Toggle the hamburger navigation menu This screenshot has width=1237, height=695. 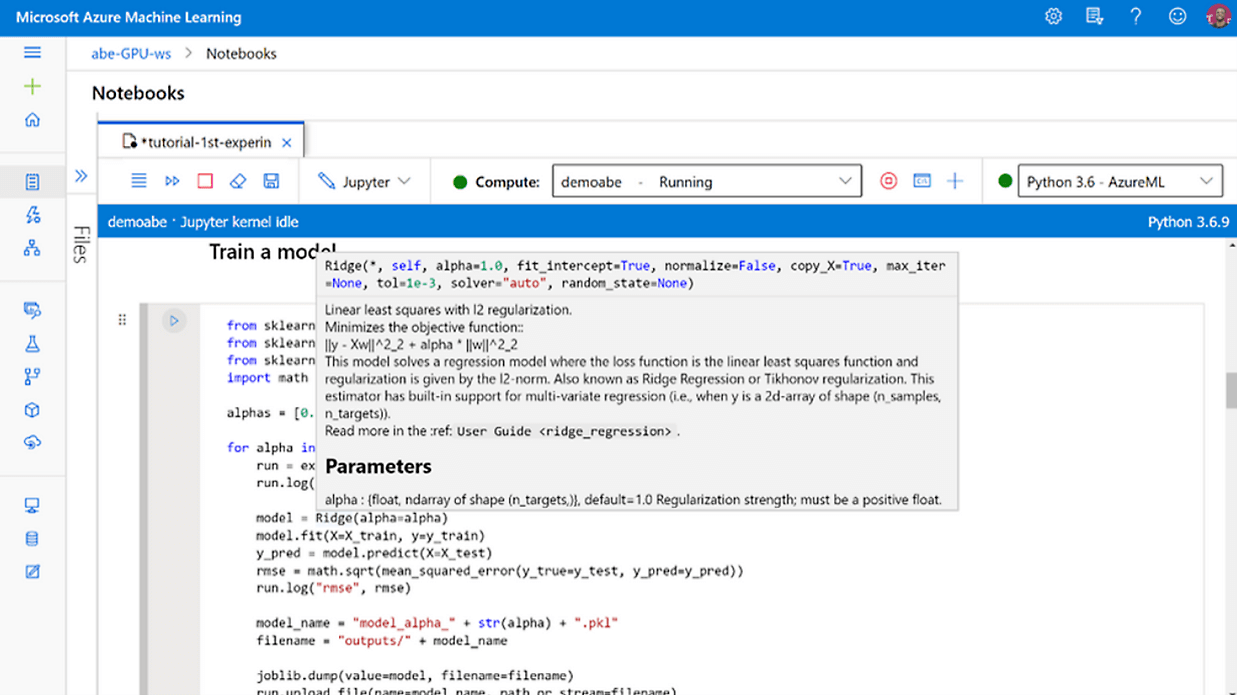pyautogui.click(x=32, y=53)
